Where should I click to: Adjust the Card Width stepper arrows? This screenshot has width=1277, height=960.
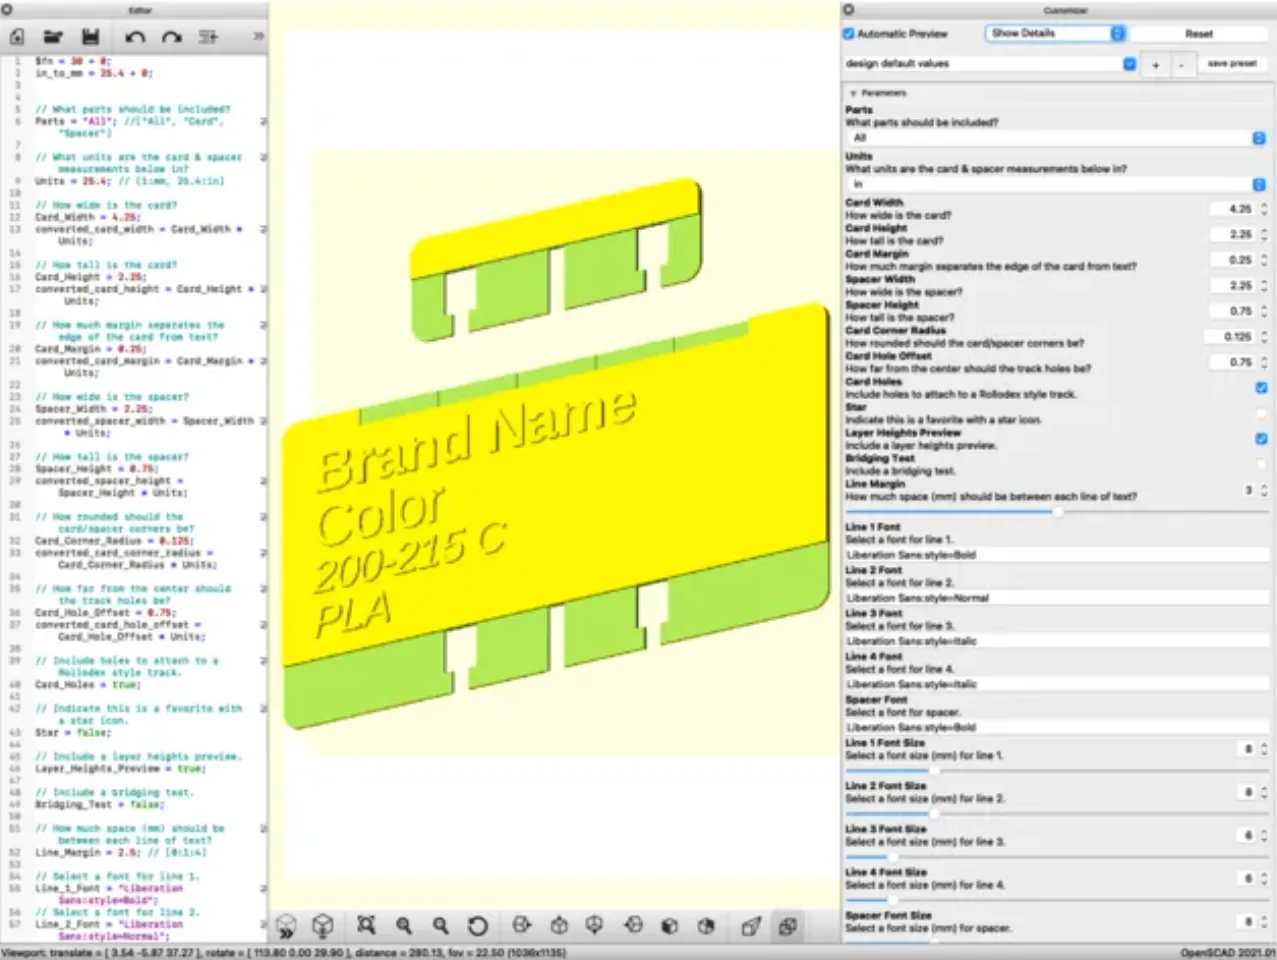1263,209
